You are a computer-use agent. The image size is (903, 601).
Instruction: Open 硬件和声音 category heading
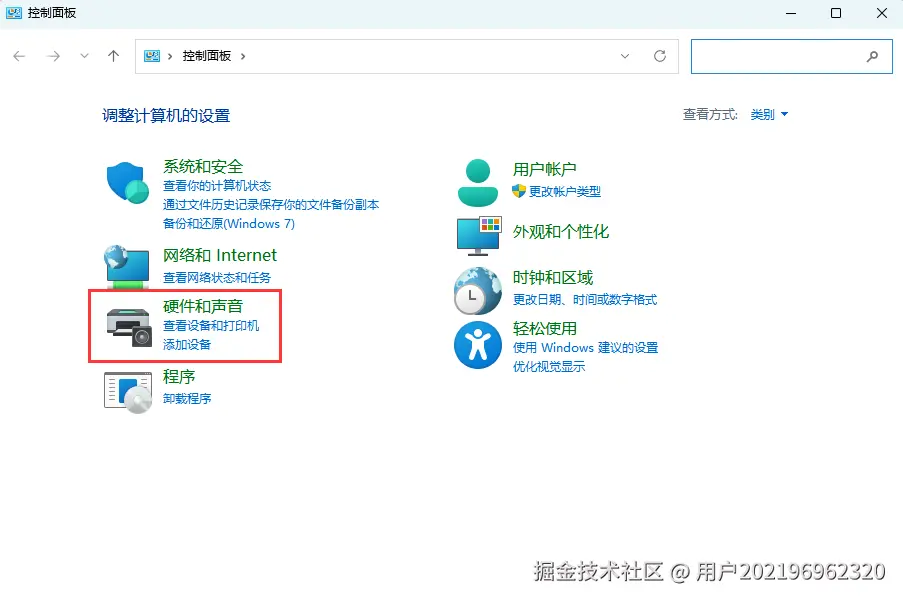click(203, 306)
